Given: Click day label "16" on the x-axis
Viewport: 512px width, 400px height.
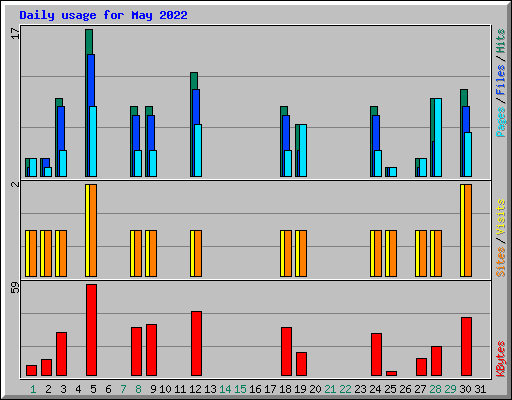Looking at the screenshot, I should (x=255, y=389).
